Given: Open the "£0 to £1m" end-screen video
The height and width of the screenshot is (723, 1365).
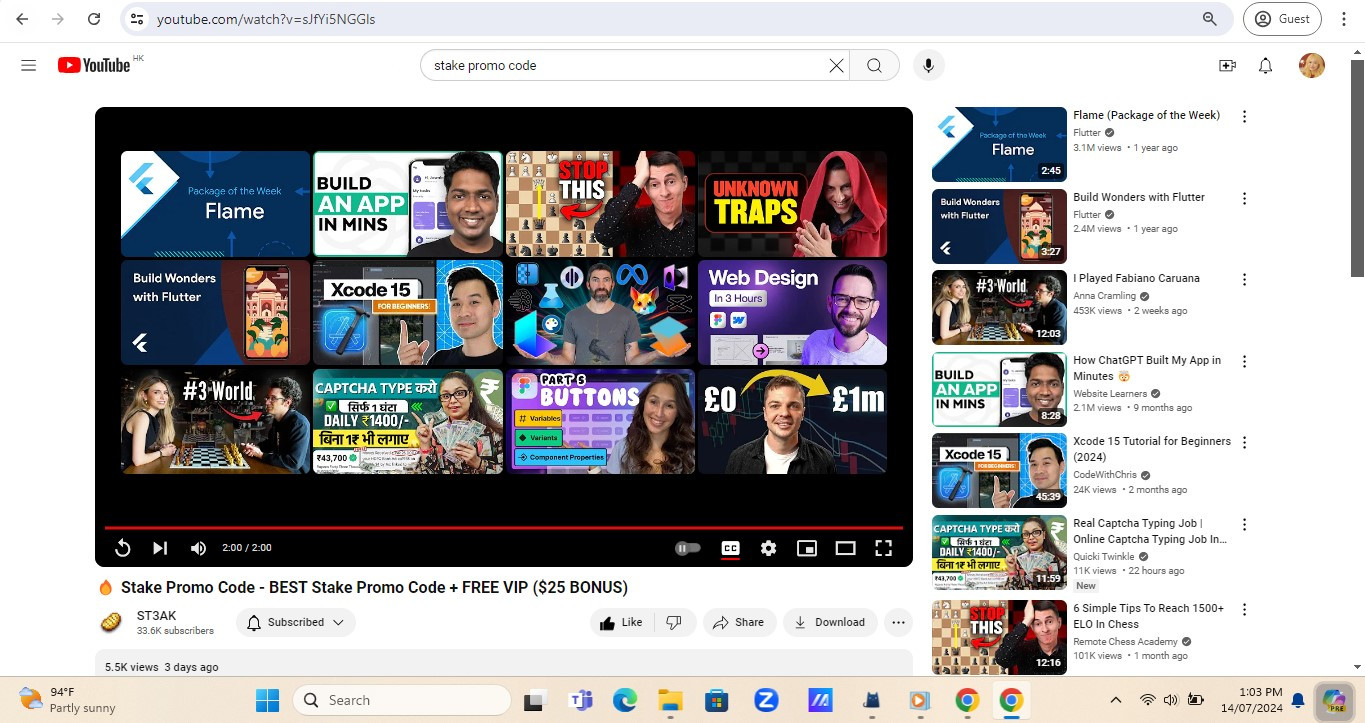Looking at the screenshot, I should [792, 421].
